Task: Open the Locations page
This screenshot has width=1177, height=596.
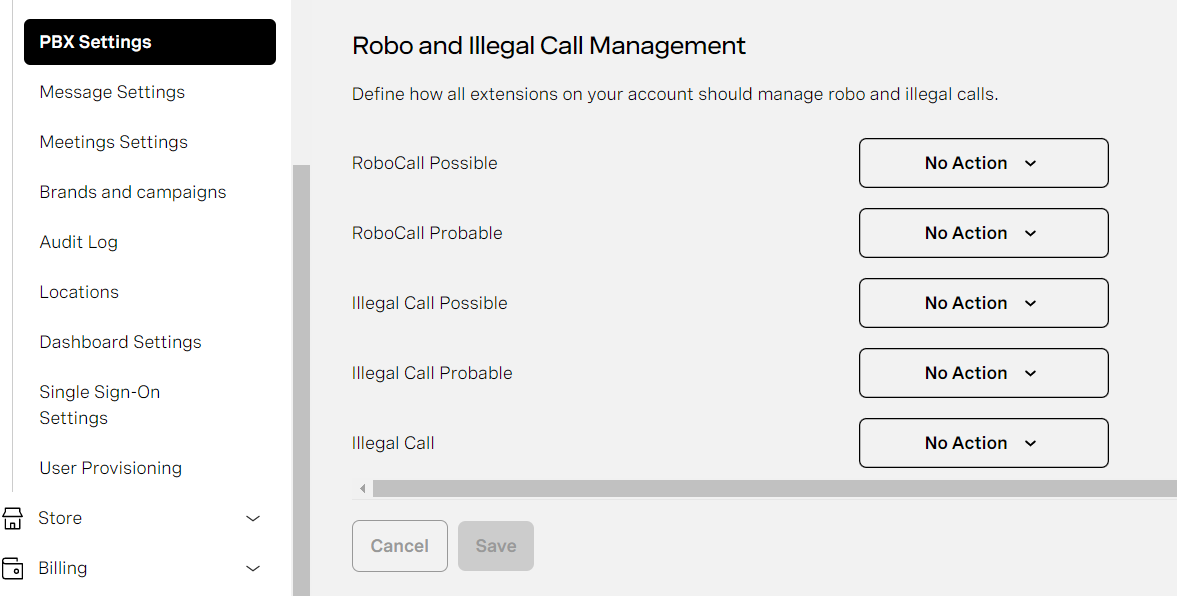Action: pos(79,292)
